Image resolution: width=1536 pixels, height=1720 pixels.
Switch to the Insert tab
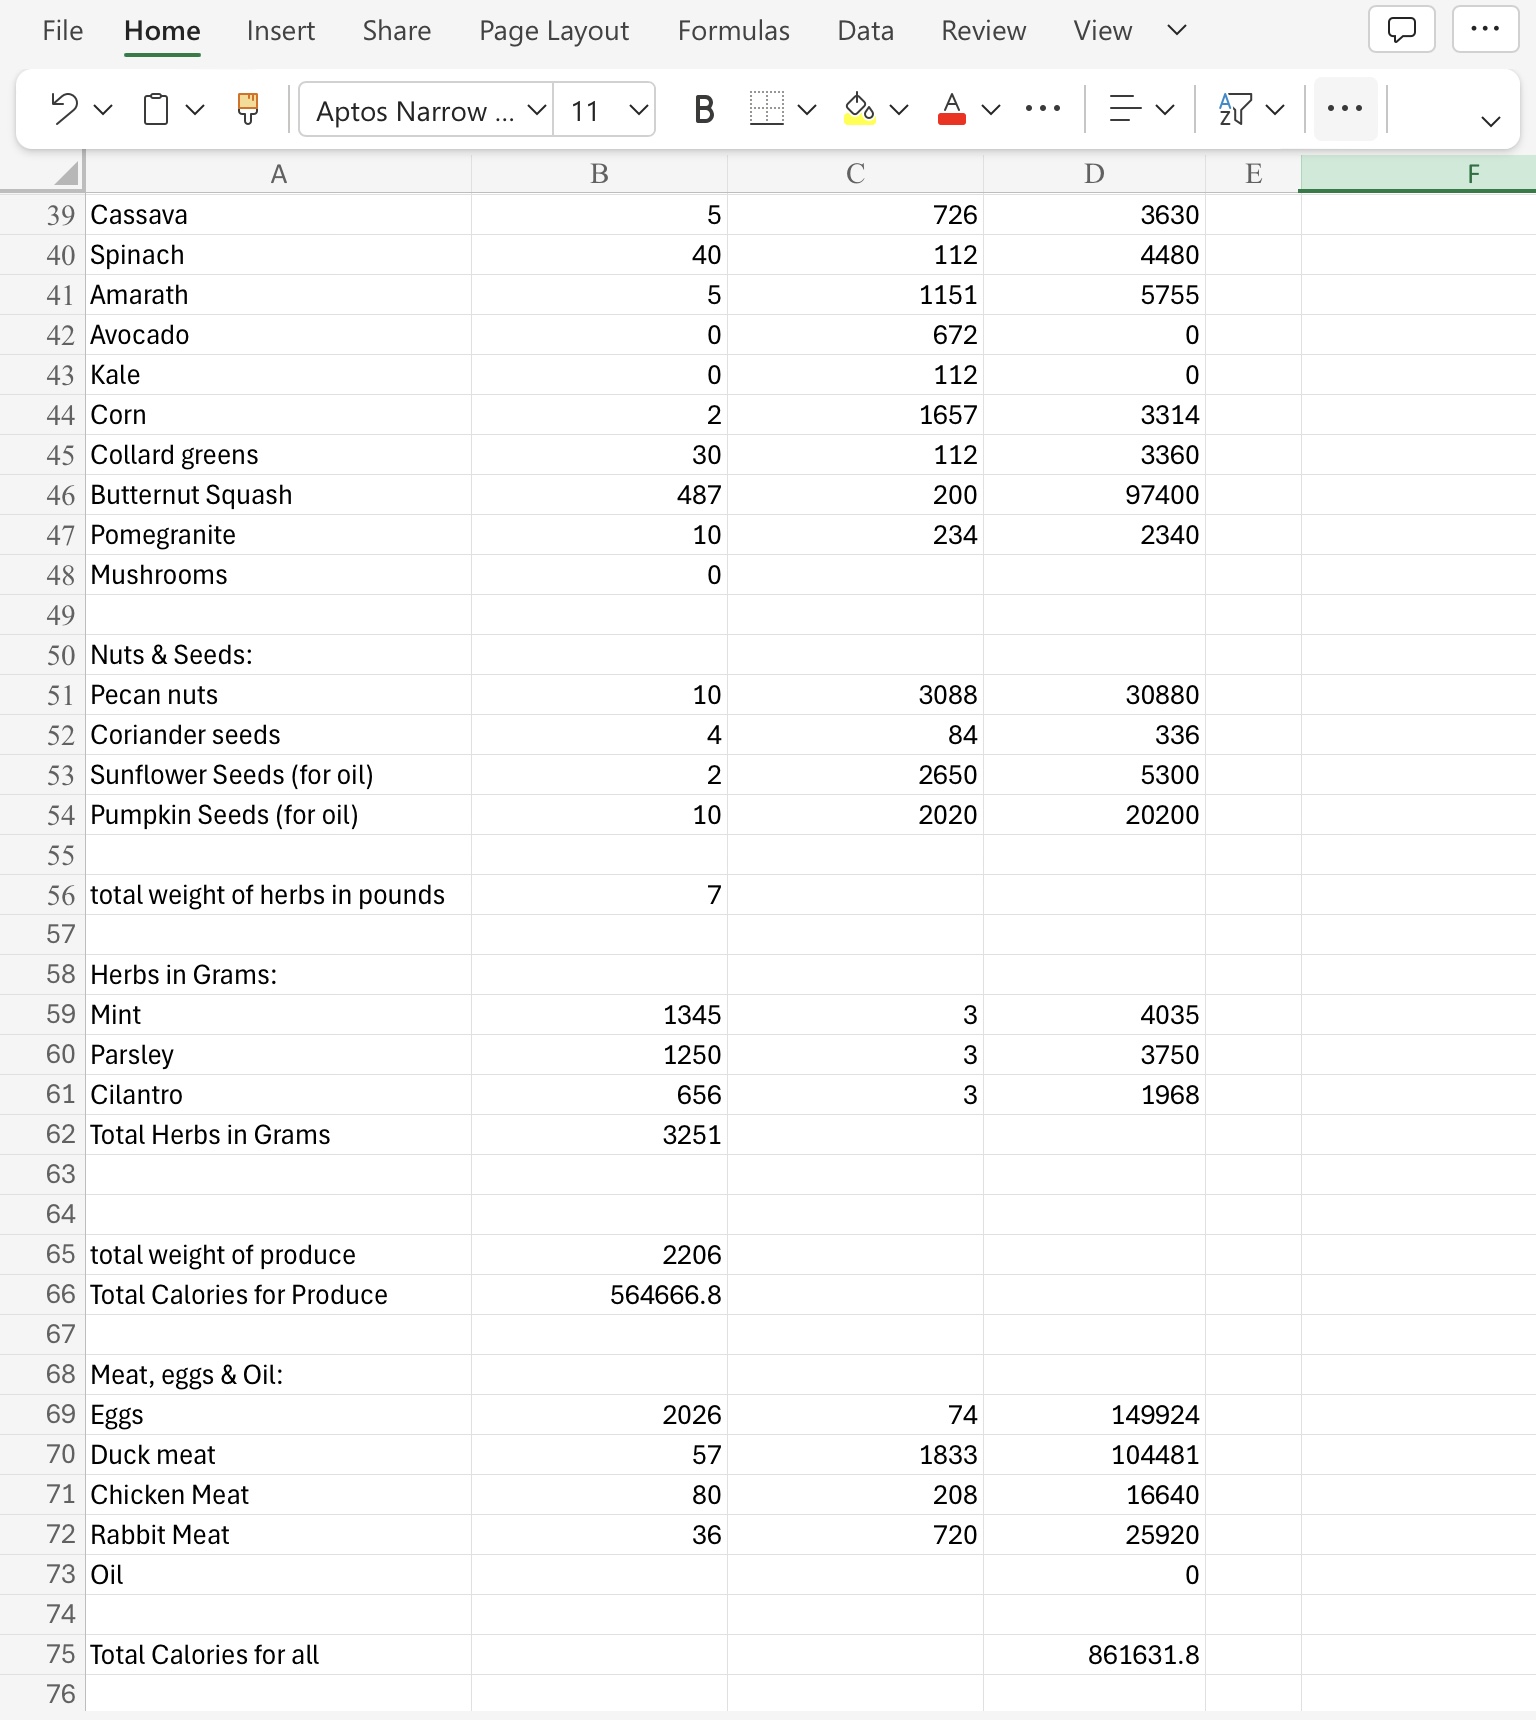[x=280, y=31]
